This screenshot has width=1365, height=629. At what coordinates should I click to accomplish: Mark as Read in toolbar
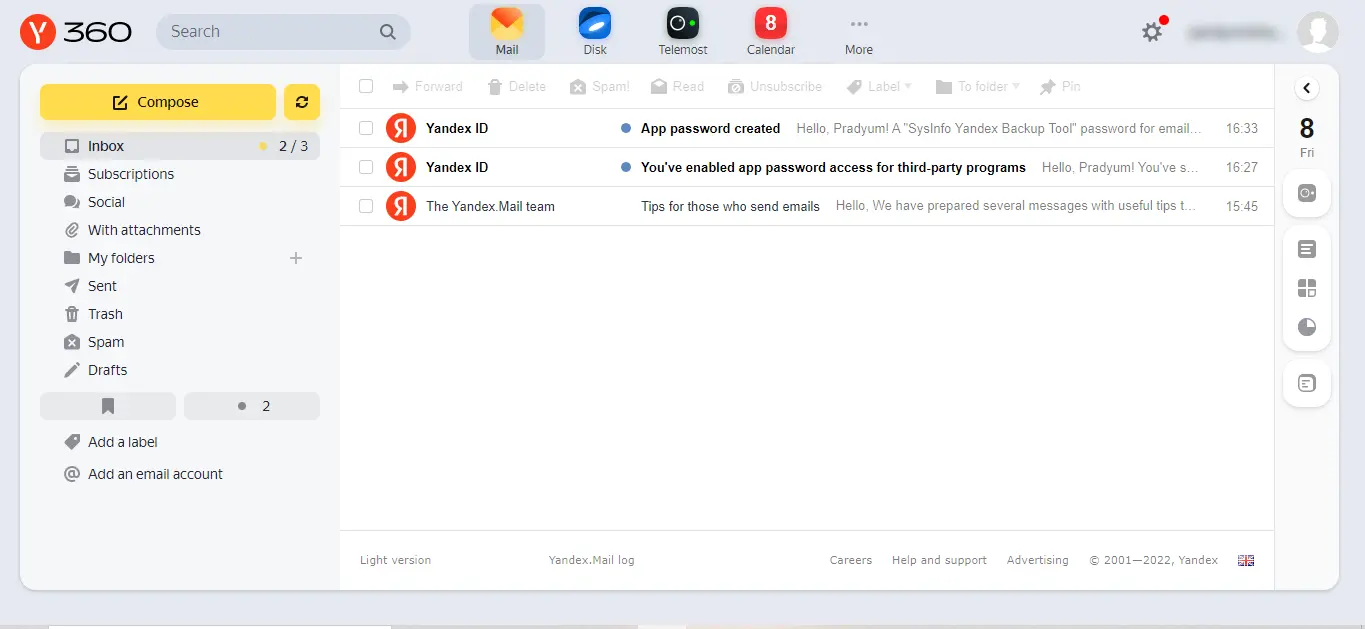[678, 87]
